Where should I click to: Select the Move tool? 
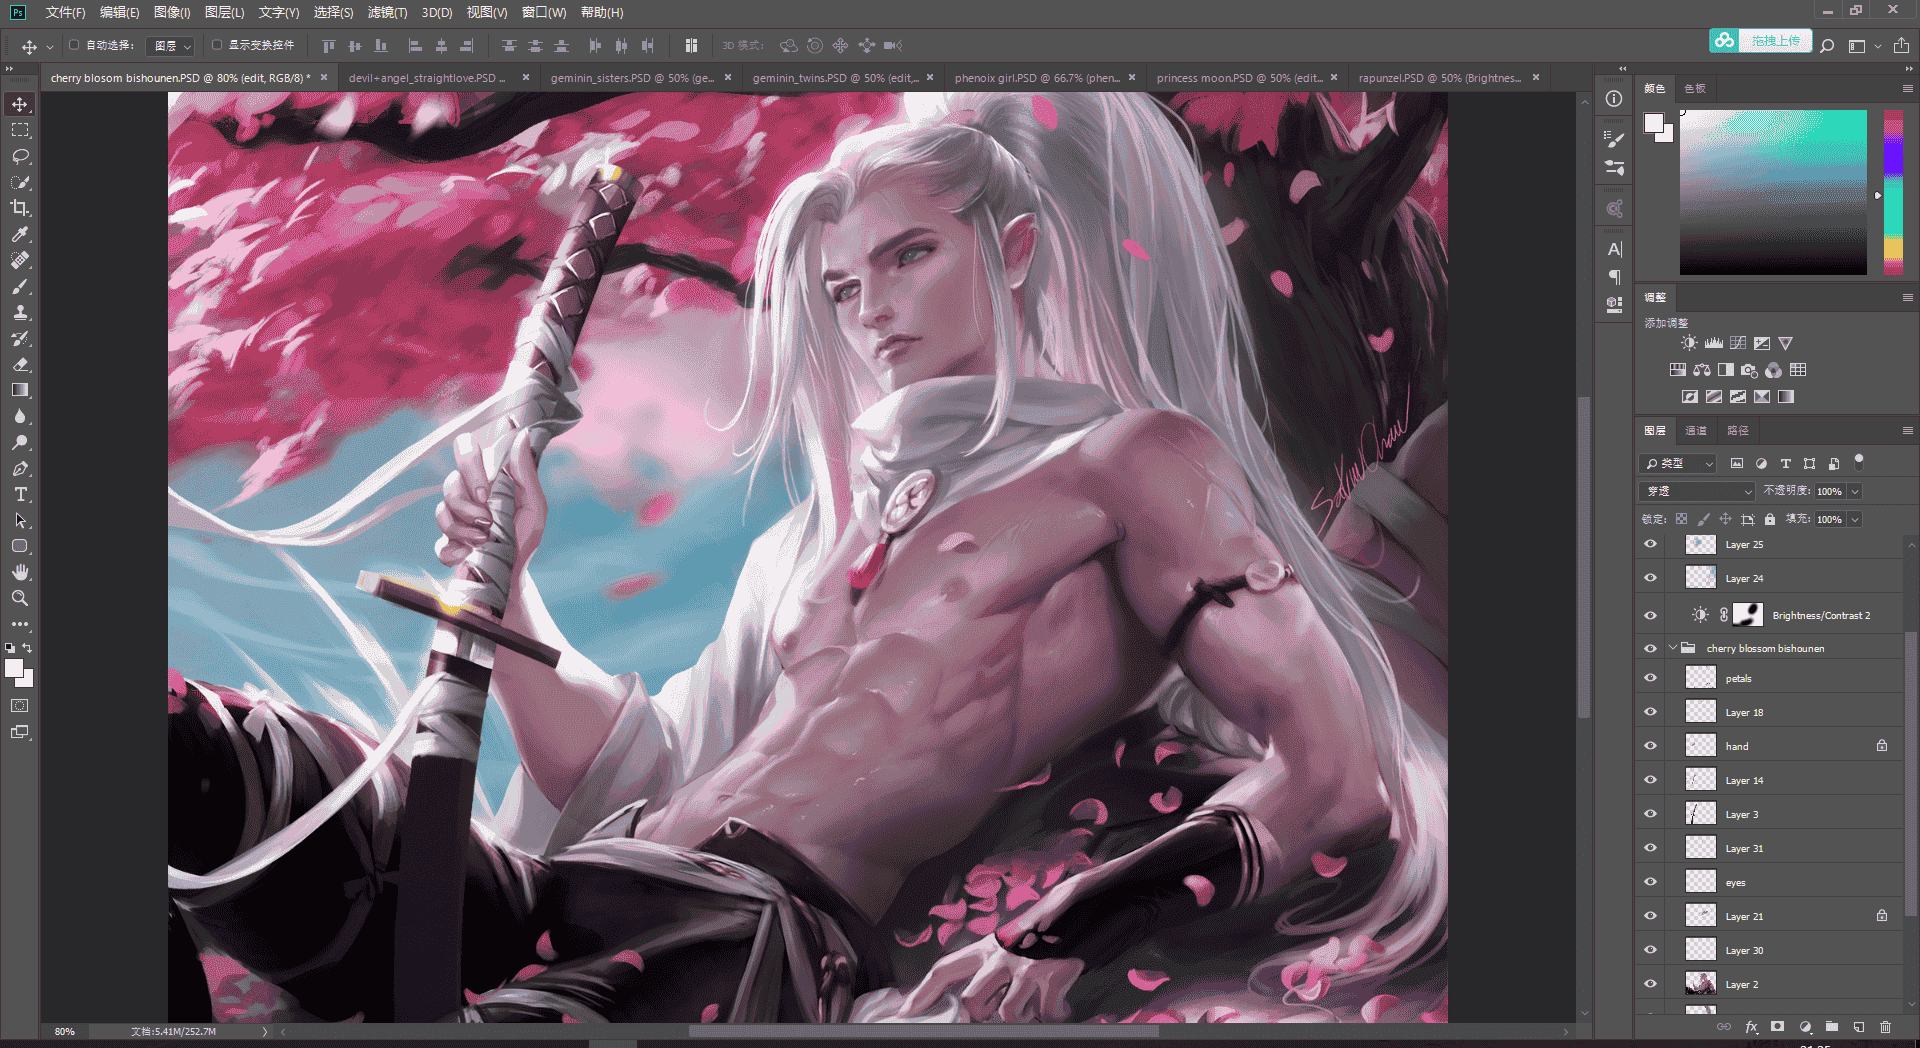coord(20,104)
